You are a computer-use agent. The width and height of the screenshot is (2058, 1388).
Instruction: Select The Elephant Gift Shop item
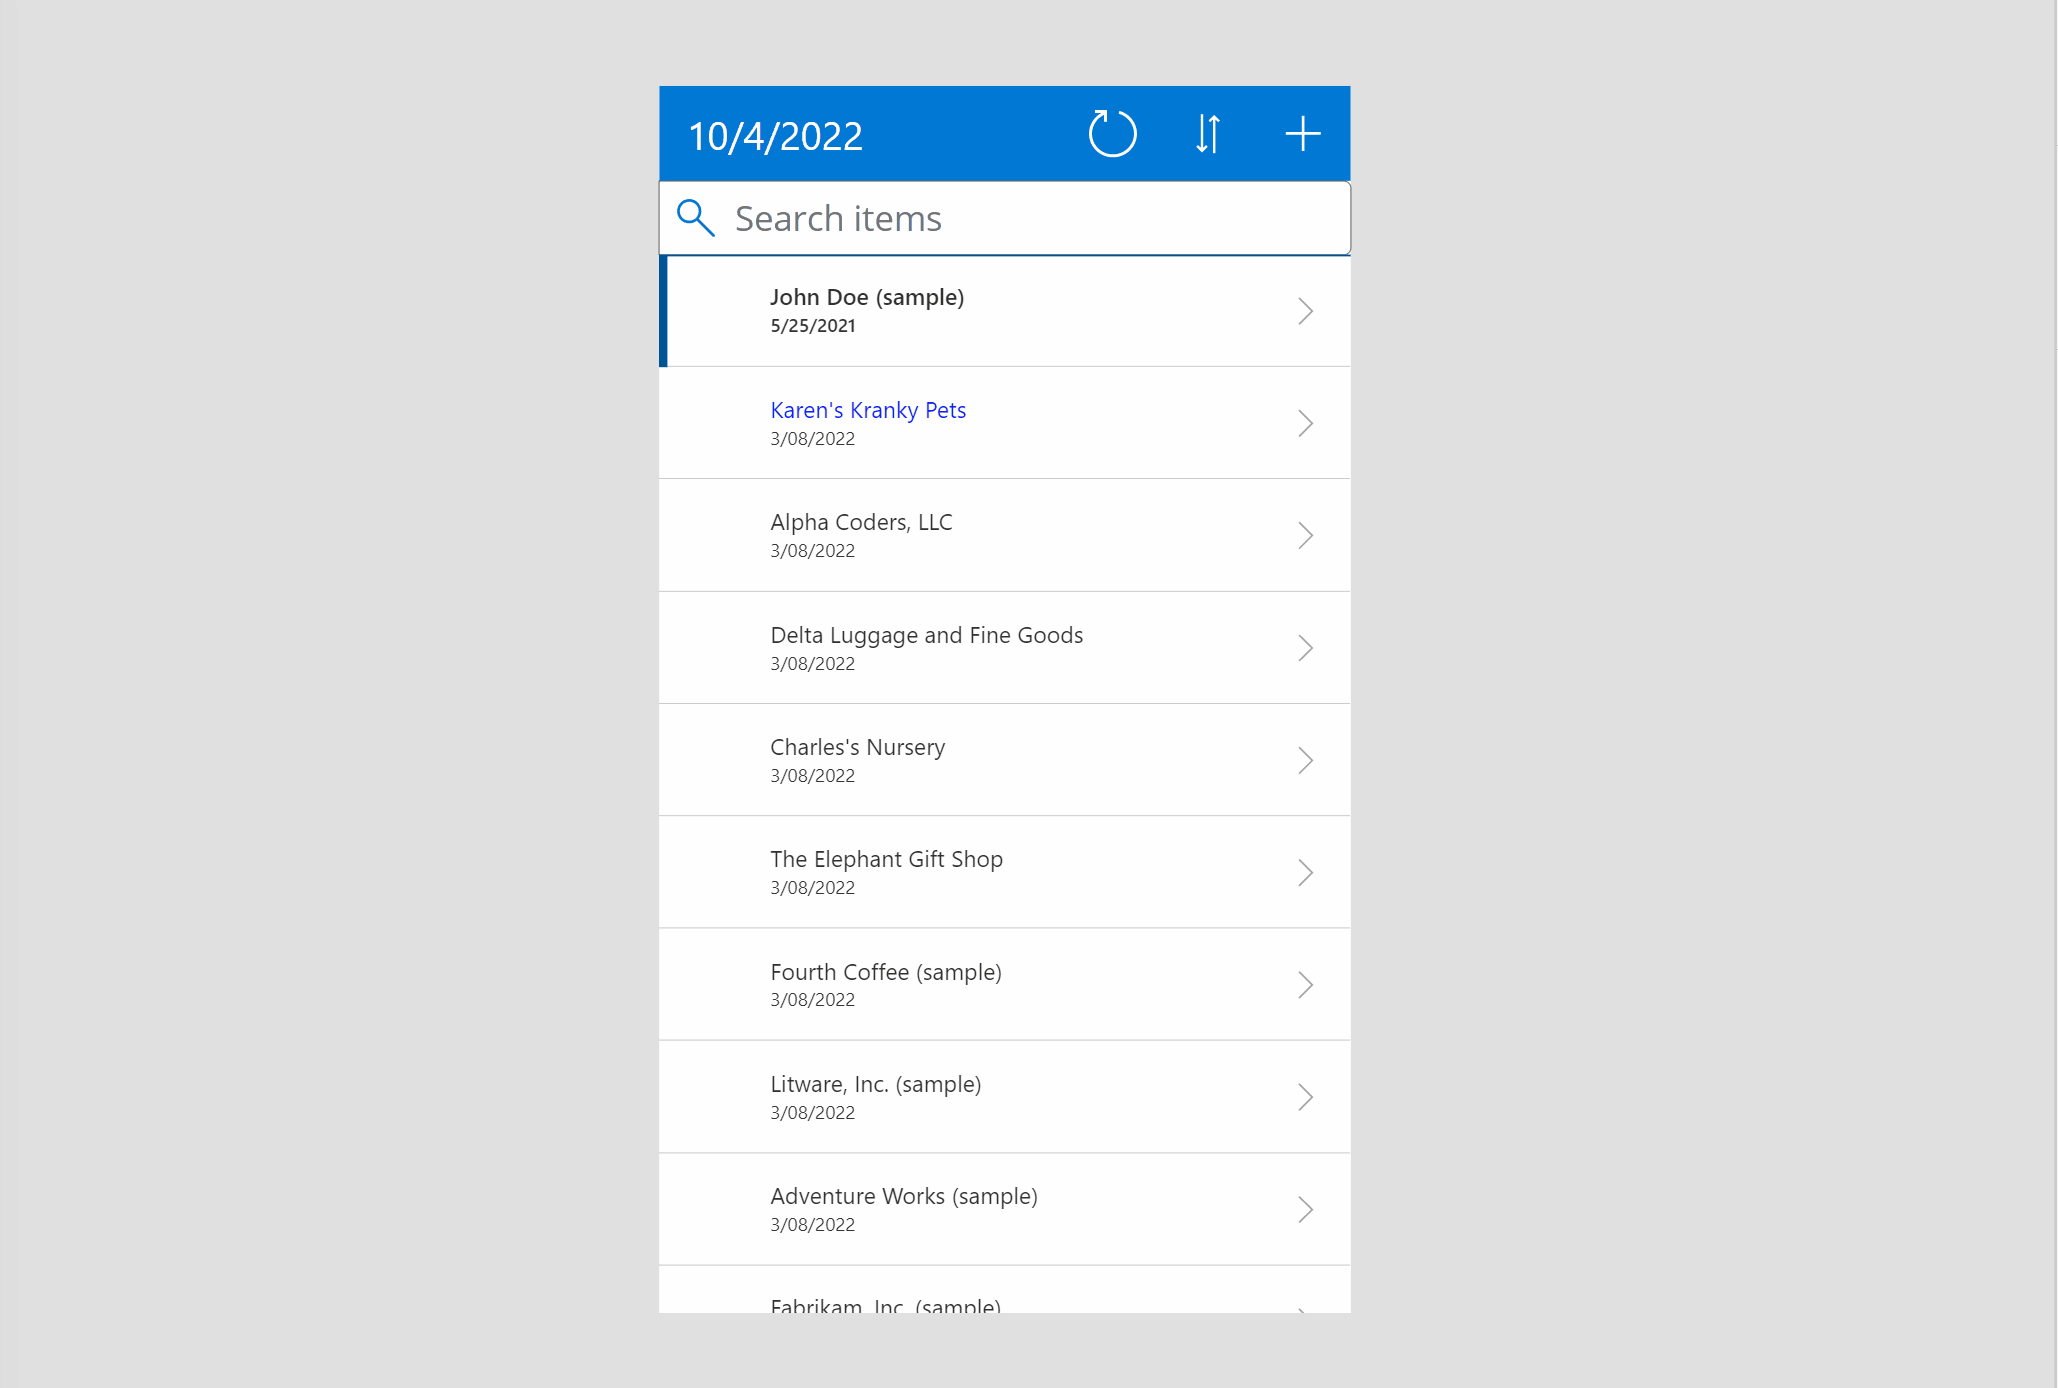coord(1003,871)
